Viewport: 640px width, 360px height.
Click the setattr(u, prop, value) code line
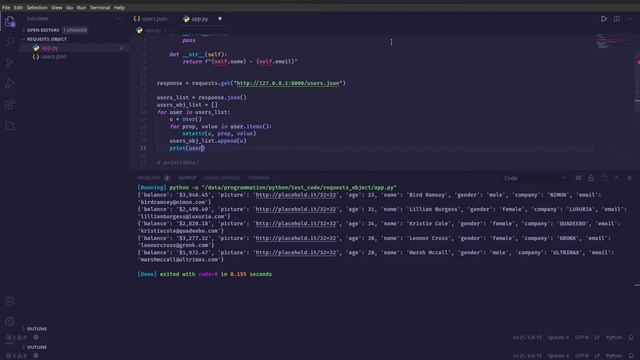point(219,133)
